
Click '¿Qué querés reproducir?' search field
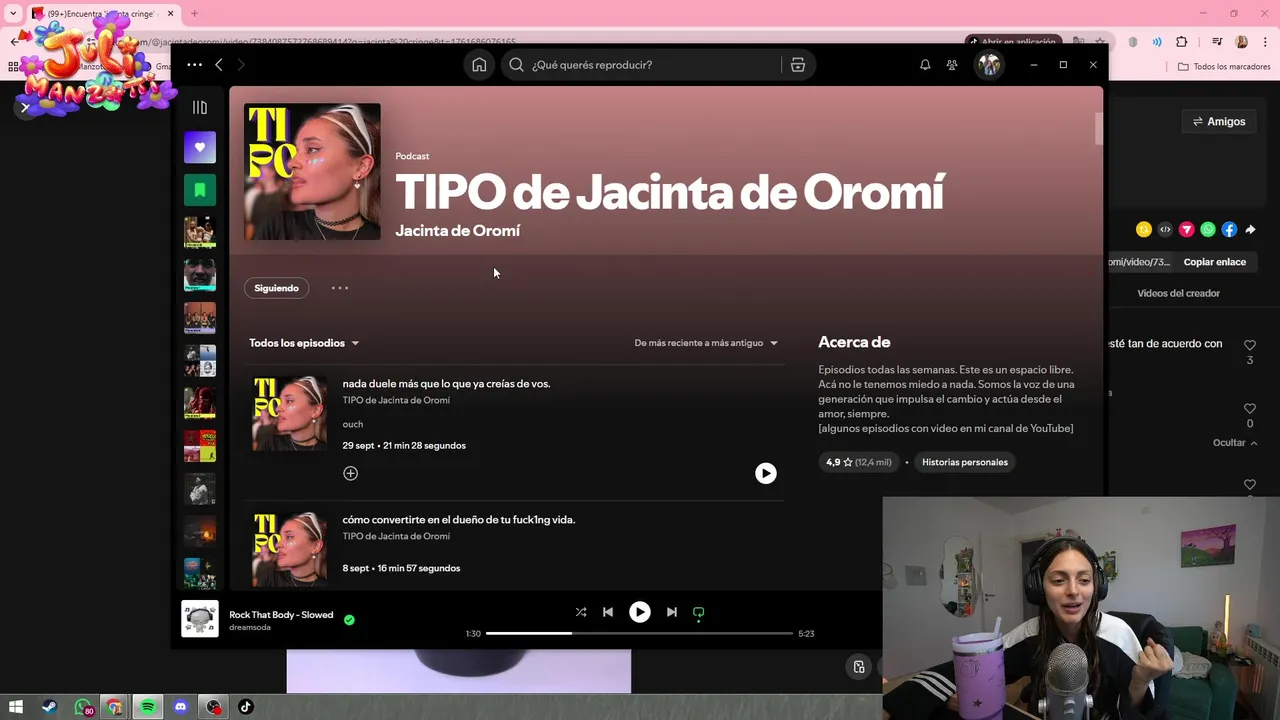pos(640,65)
